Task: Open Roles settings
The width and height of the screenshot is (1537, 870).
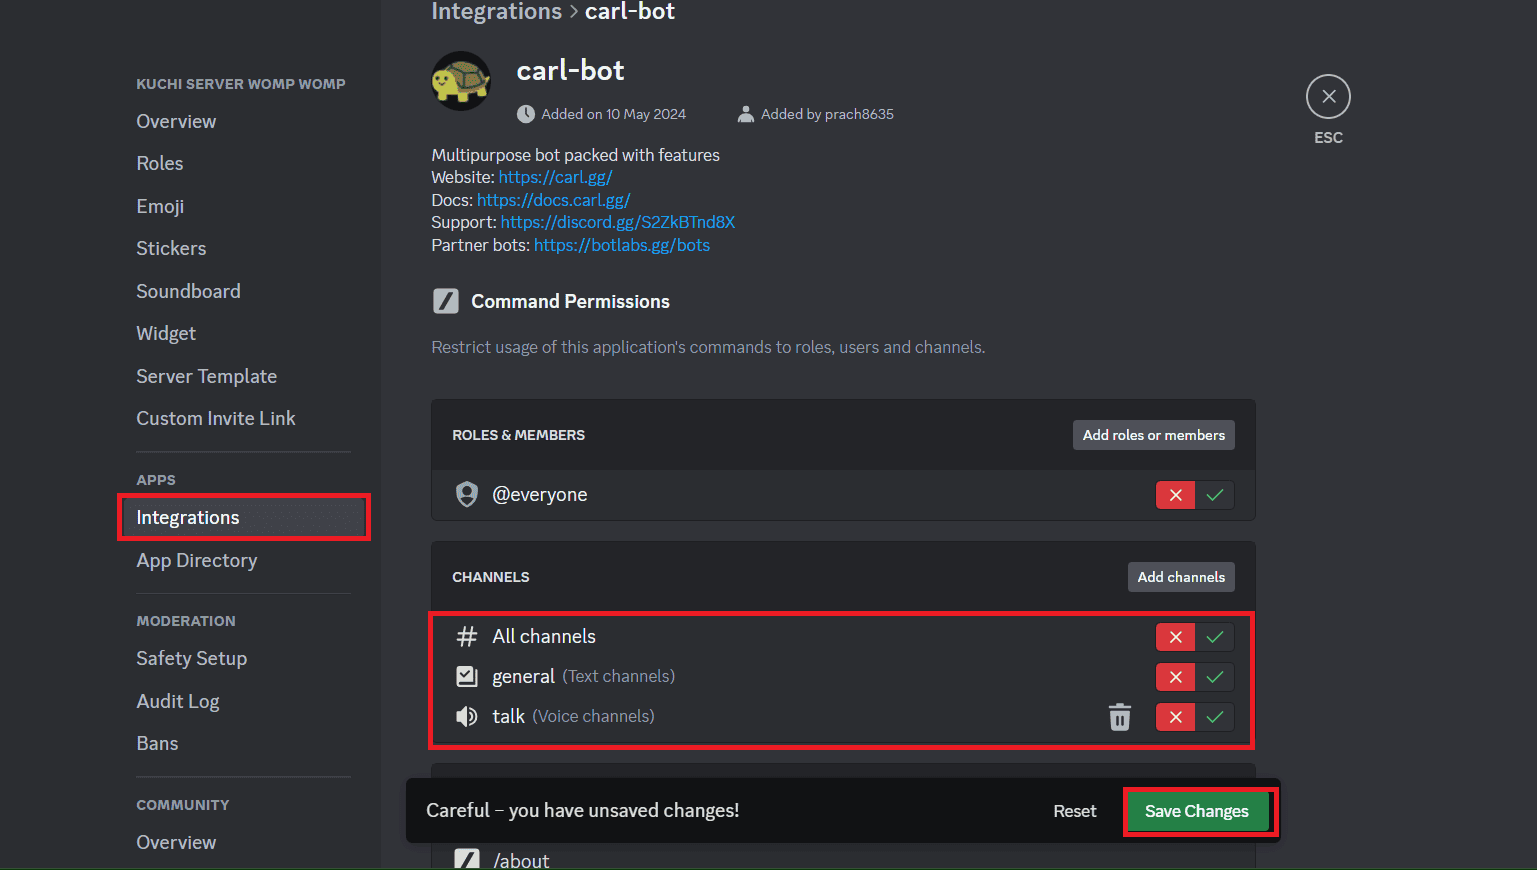Action: coord(160,163)
